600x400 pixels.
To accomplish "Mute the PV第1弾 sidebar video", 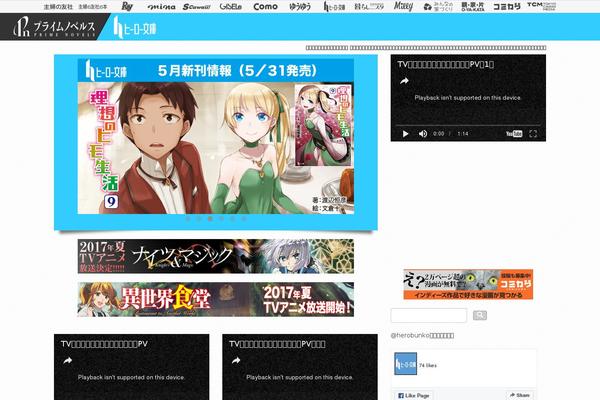I will 423,134.
